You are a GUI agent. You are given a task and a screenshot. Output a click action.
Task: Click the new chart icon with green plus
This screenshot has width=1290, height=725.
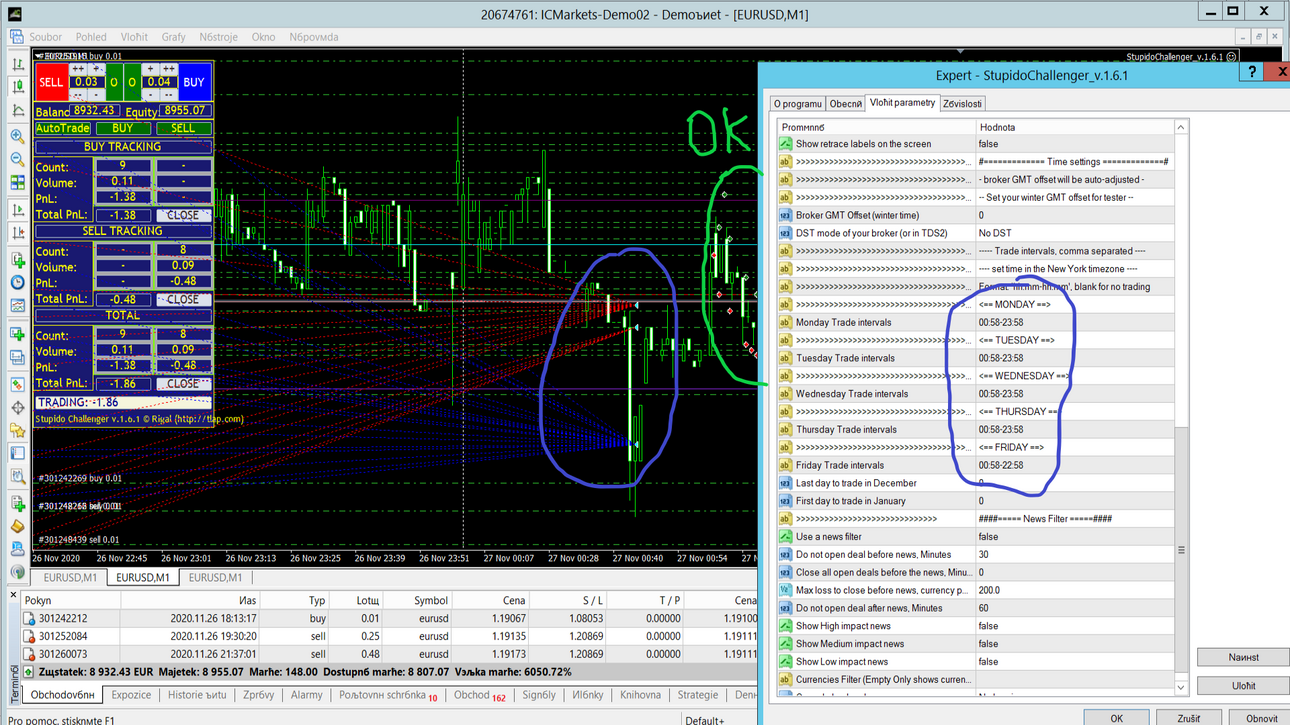coord(17,334)
